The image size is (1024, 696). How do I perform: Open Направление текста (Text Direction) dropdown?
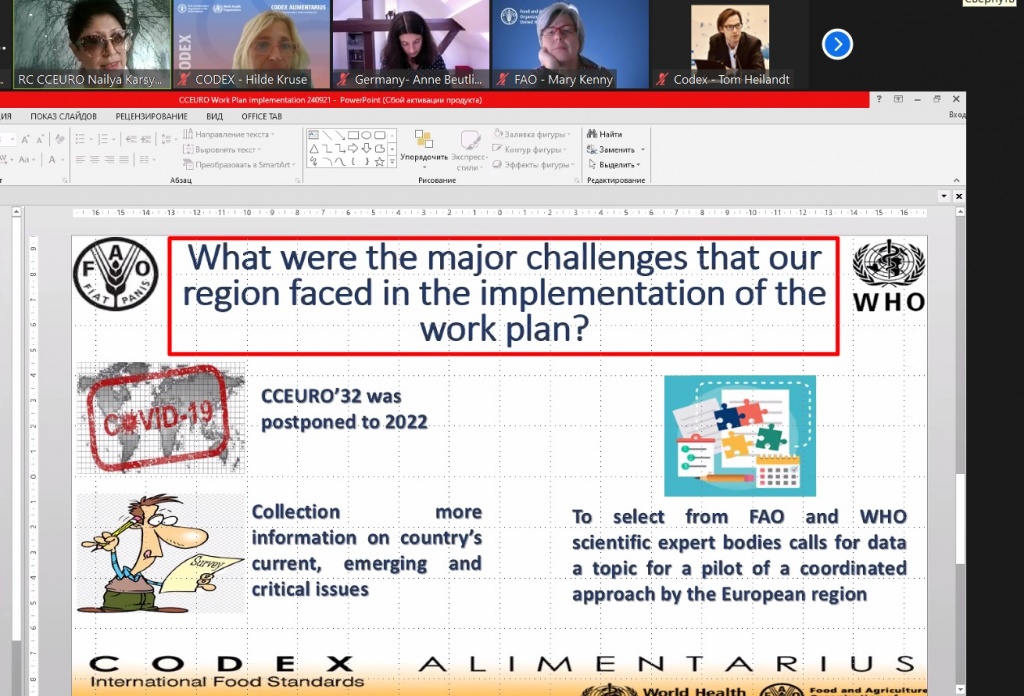click(229, 134)
